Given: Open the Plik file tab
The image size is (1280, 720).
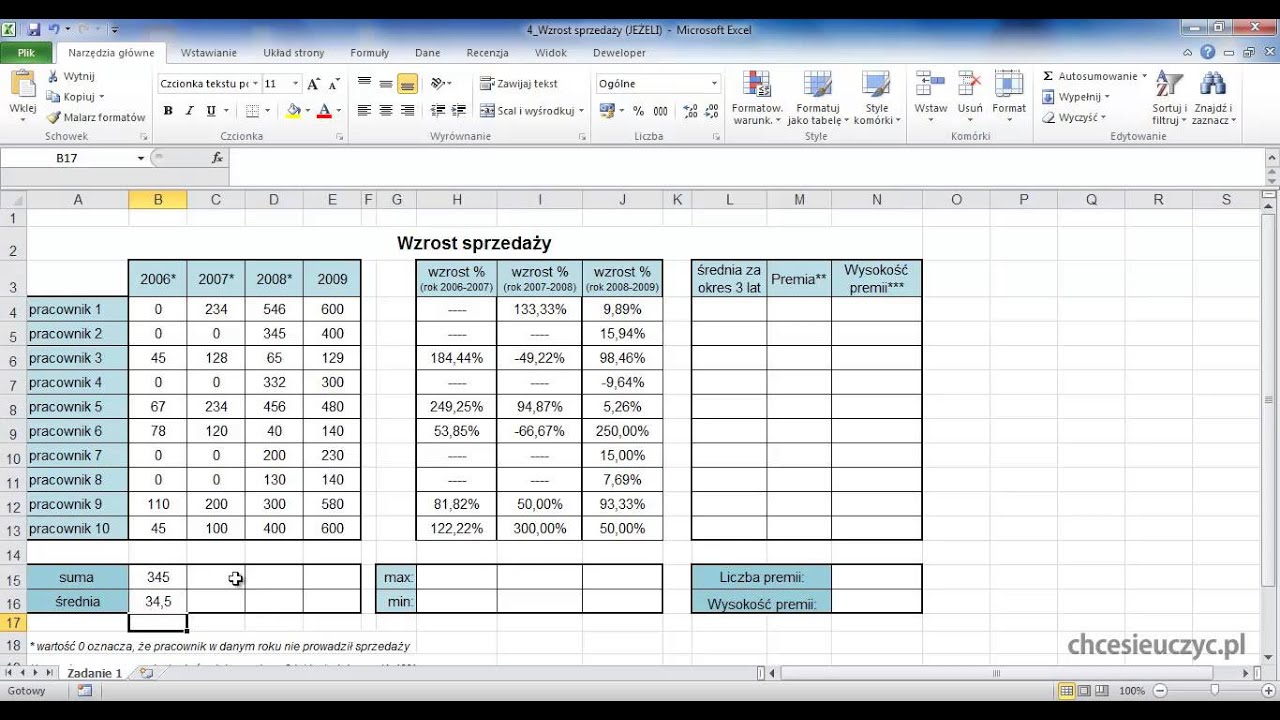Looking at the screenshot, I should [x=27, y=53].
